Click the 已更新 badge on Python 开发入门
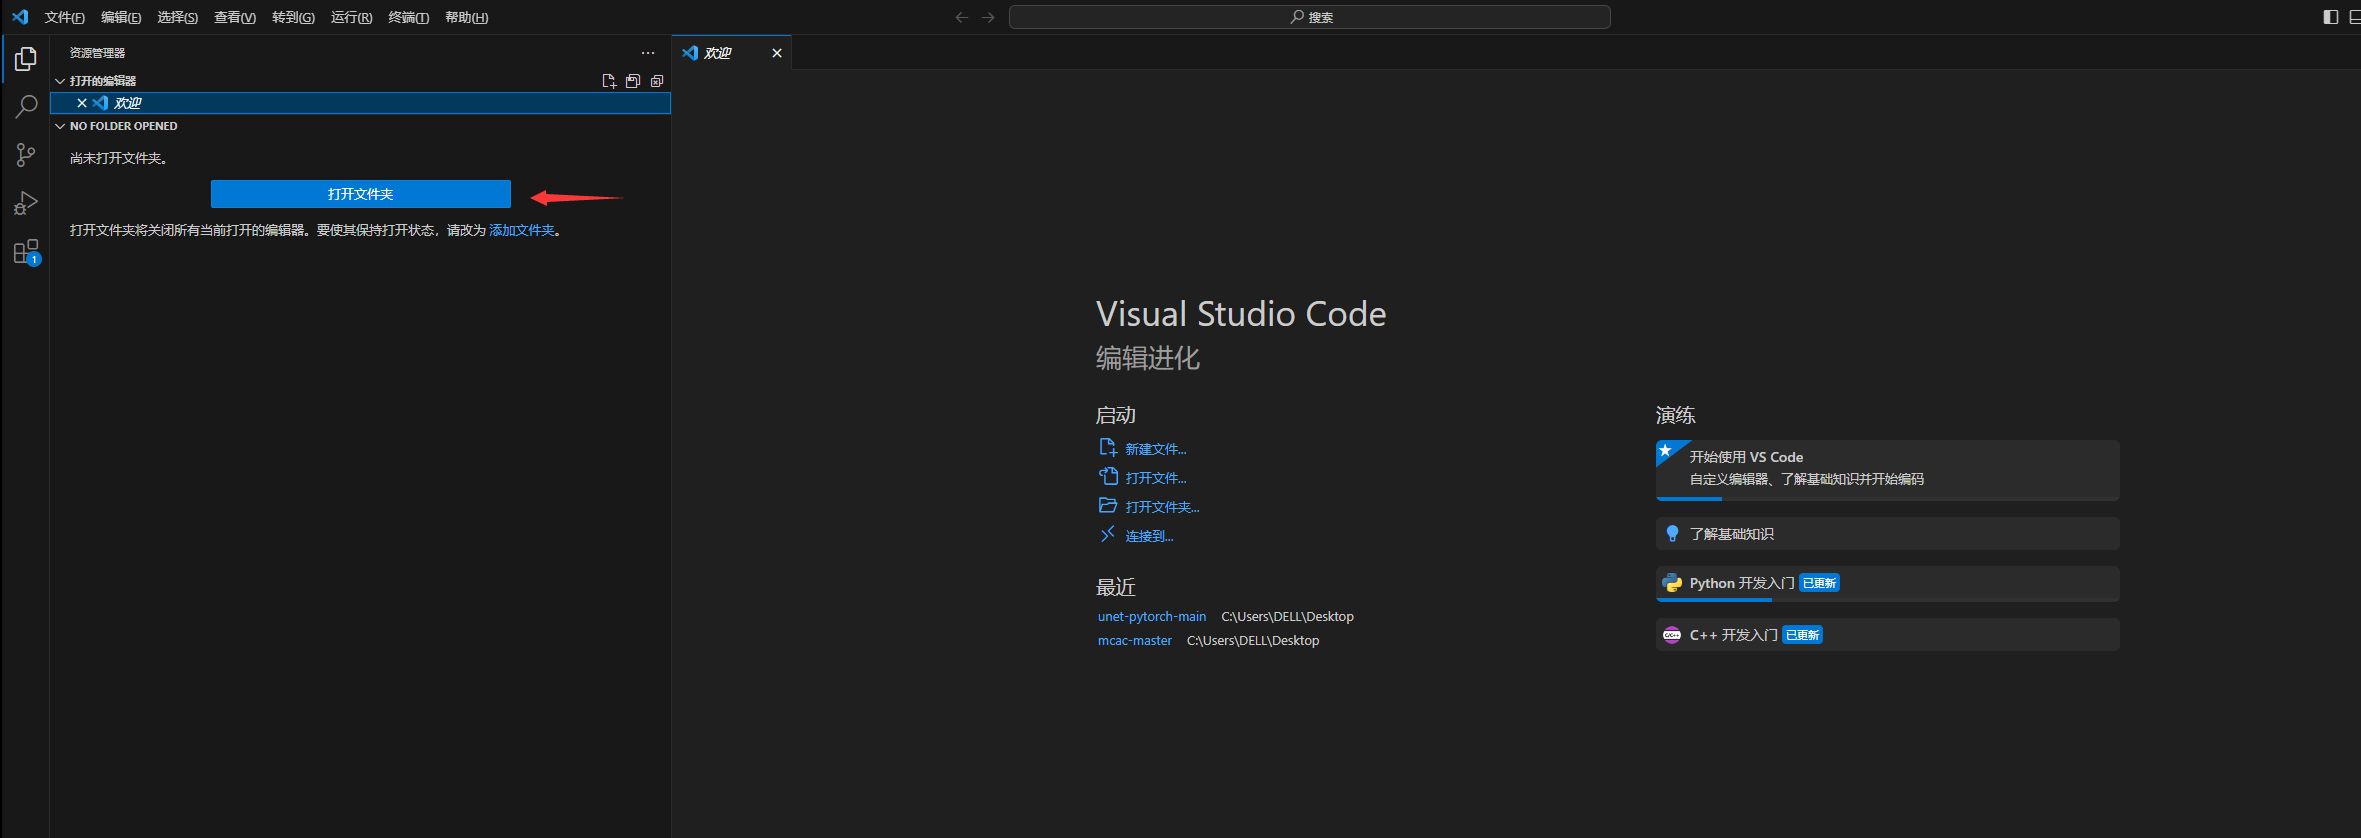The height and width of the screenshot is (838, 2361). [1819, 583]
